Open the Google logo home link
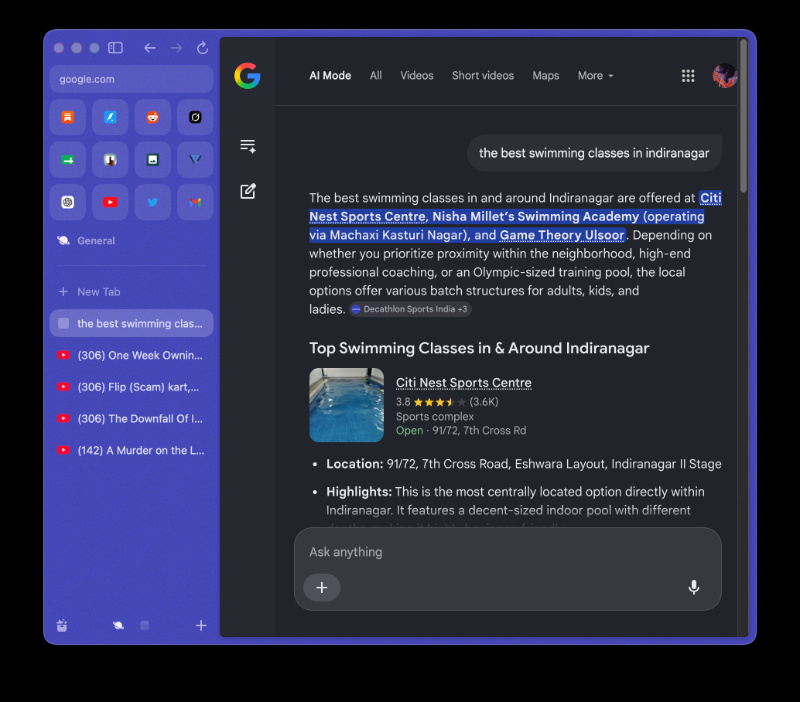Image resolution: width=800 pixels, height=702 pixels. click(247, 76)
